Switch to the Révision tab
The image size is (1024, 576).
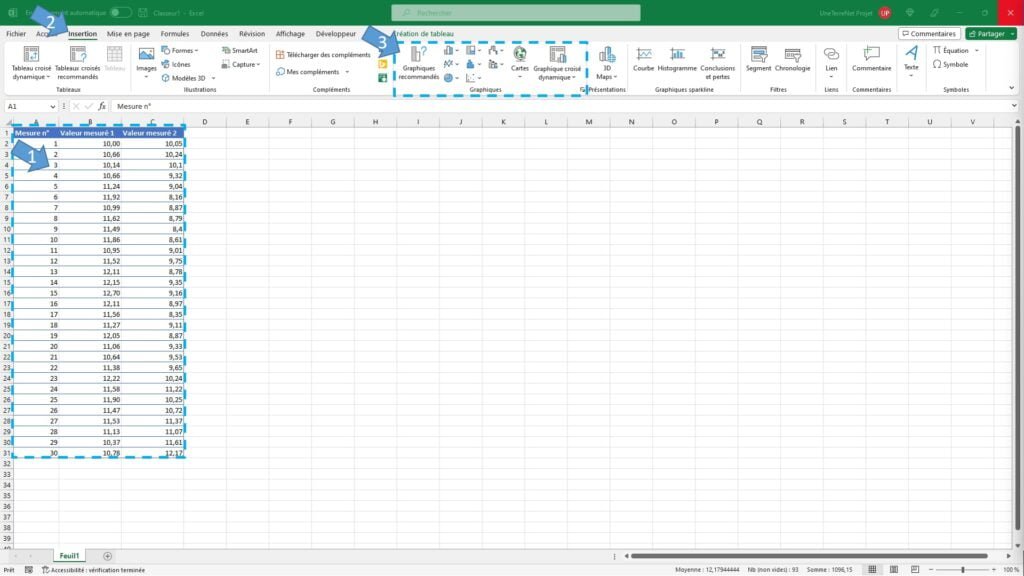tap(252, 33)
